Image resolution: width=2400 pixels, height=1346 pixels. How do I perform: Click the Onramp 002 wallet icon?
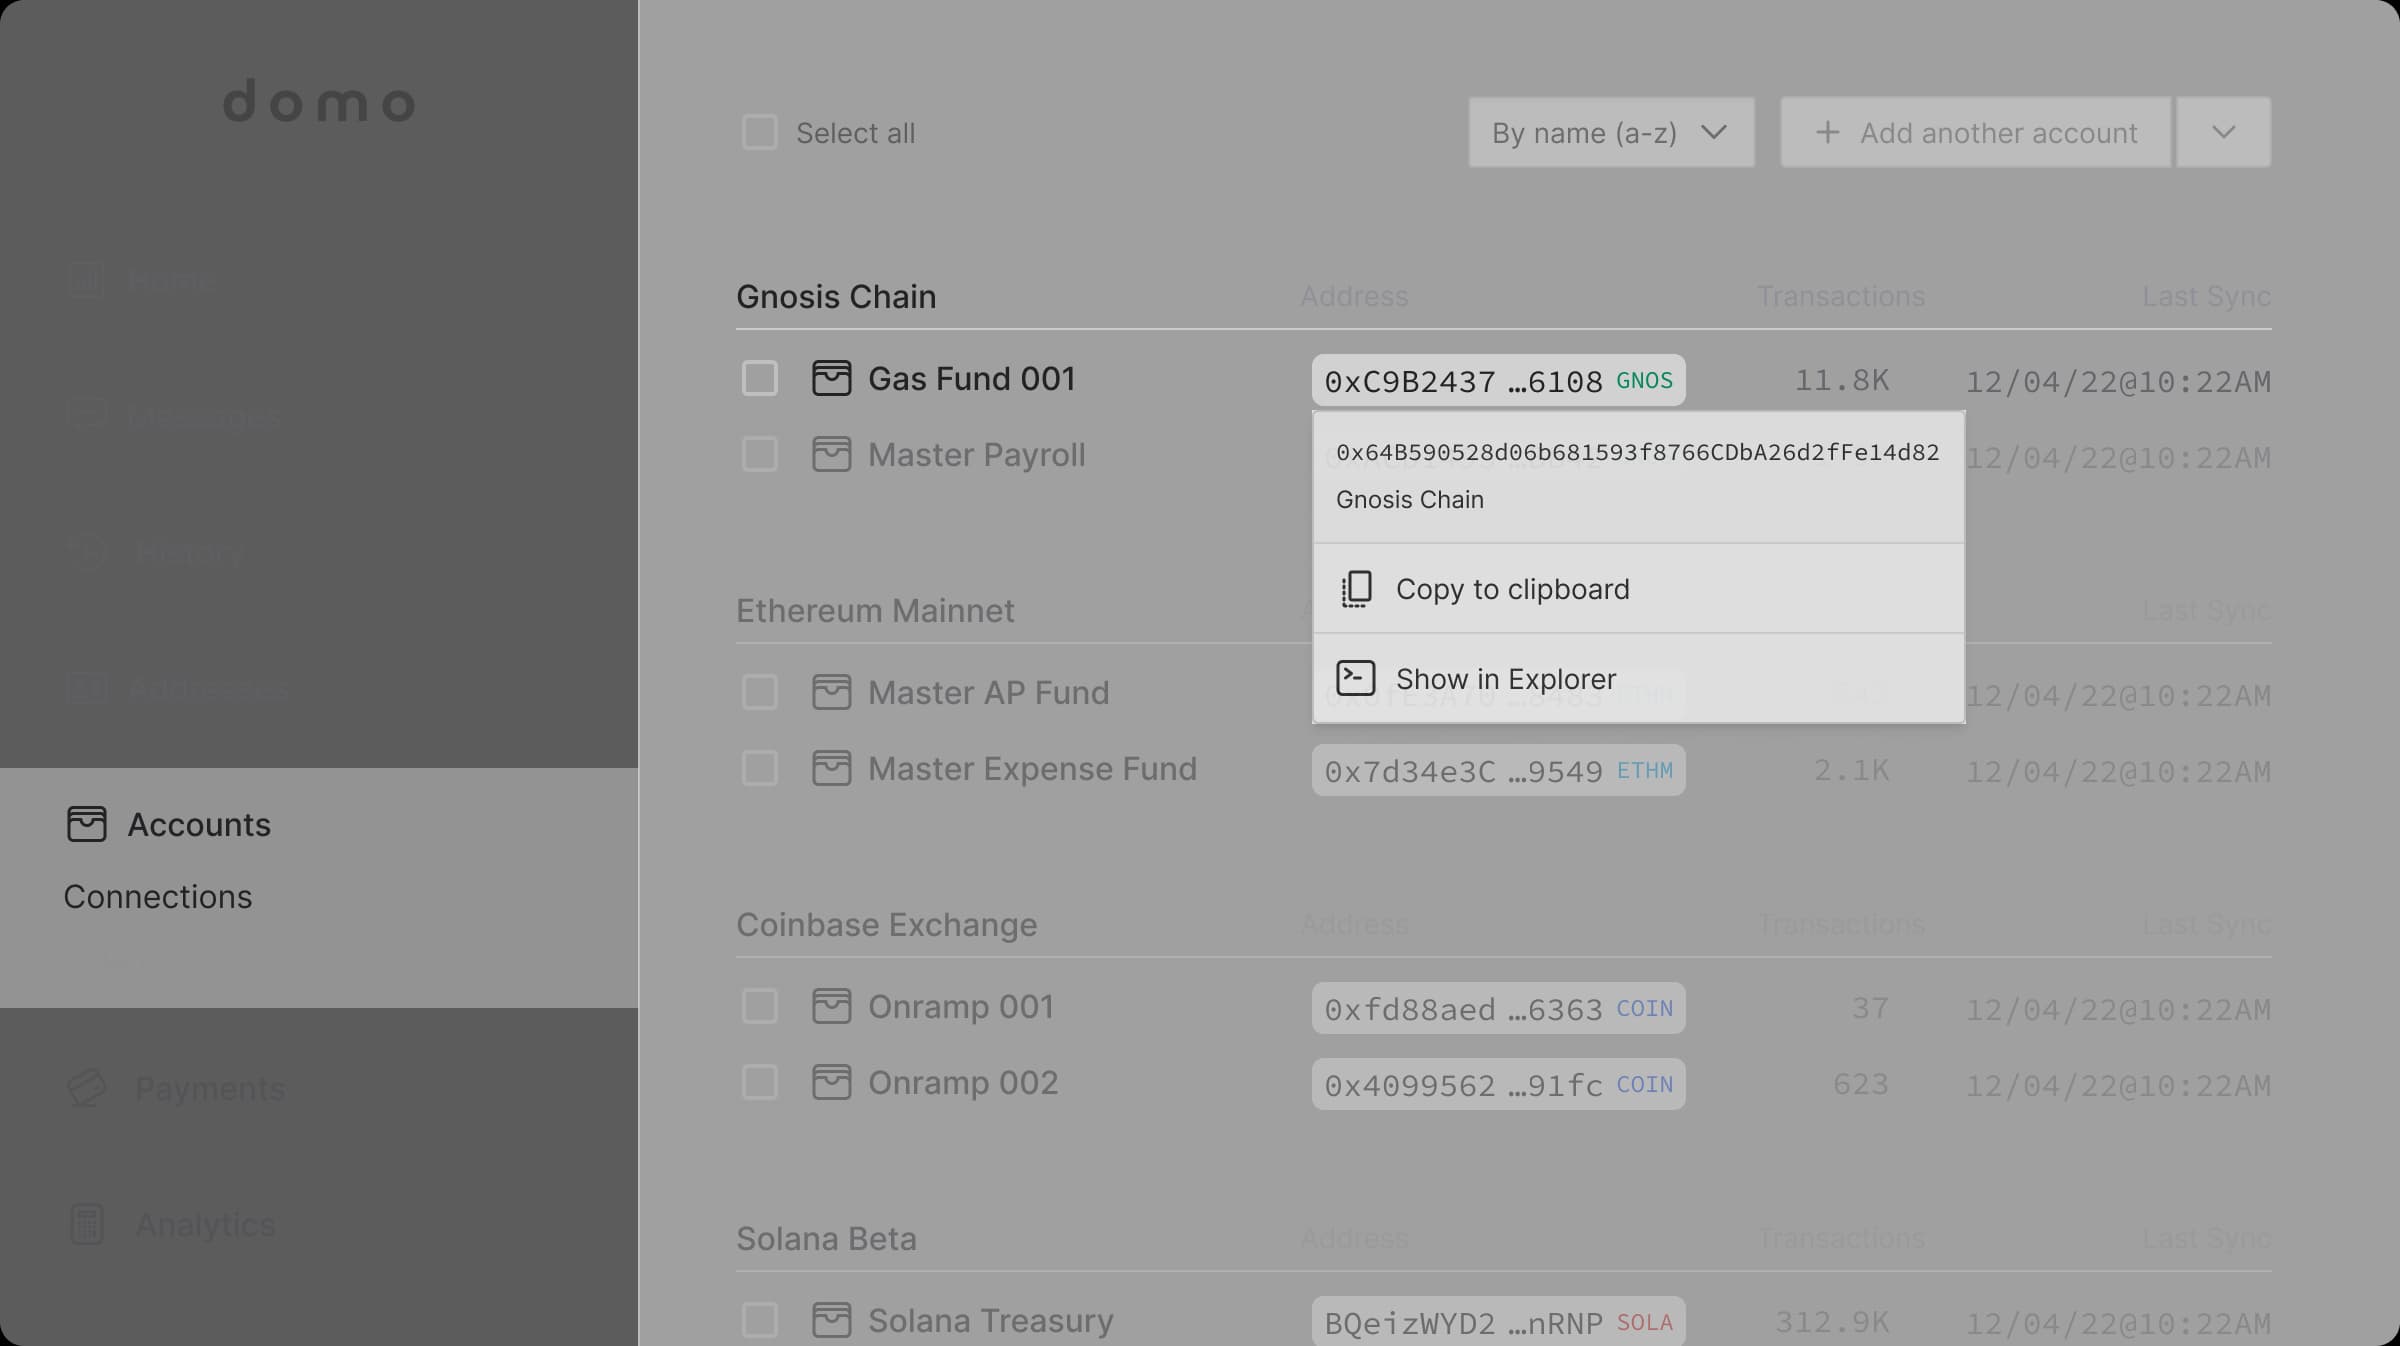829,1084
